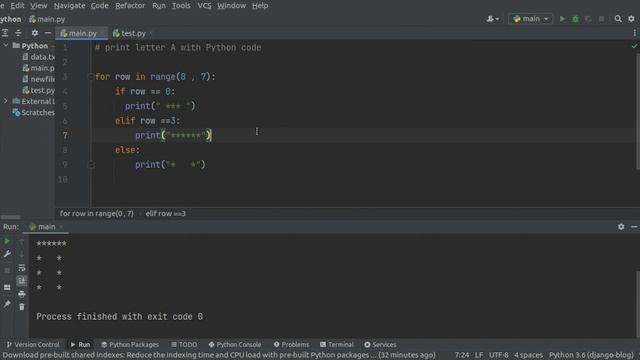Open Version Control tool window button
Image resolution: width=640 pixels, height=360 pixels.
tap(33, 344)
